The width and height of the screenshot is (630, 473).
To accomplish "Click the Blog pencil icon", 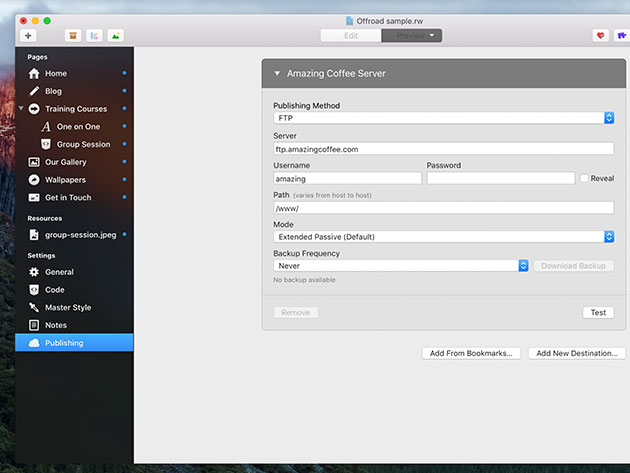I will pyautogui.click(x=34, y=91).
